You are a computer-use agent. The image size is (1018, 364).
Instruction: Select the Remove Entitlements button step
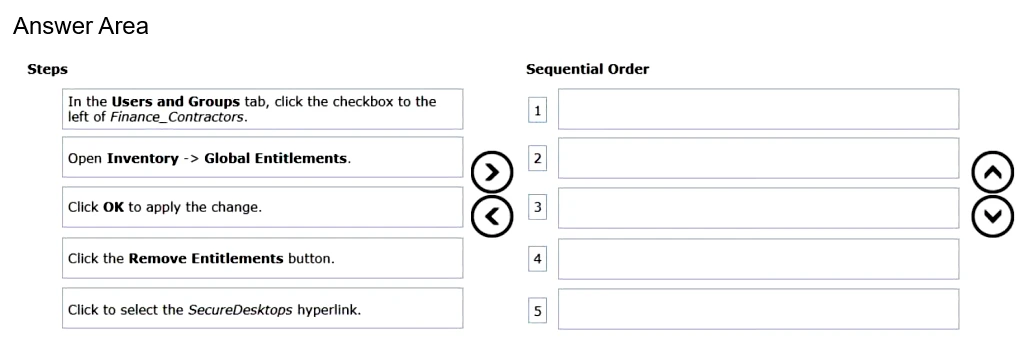click(x=262, y=258)
